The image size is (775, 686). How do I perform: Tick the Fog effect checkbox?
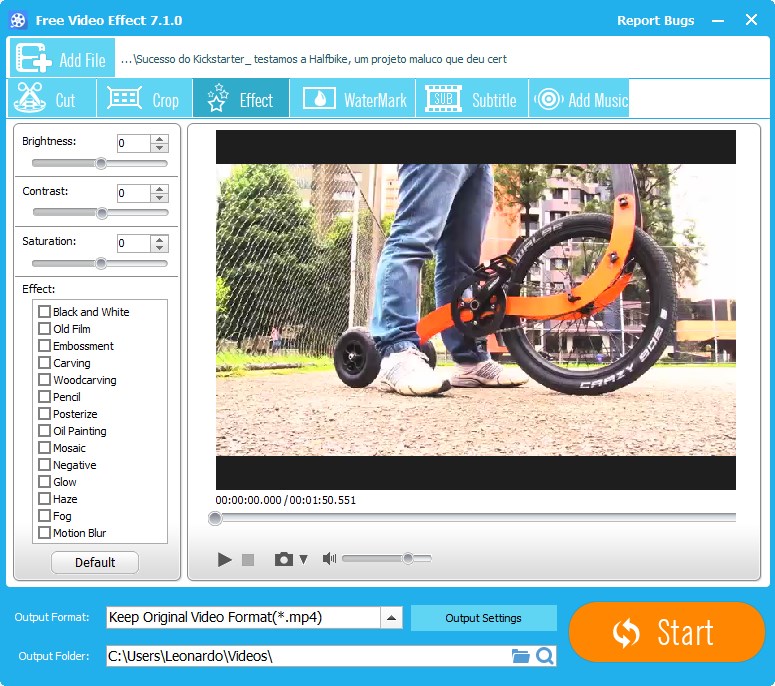(44, 516)
